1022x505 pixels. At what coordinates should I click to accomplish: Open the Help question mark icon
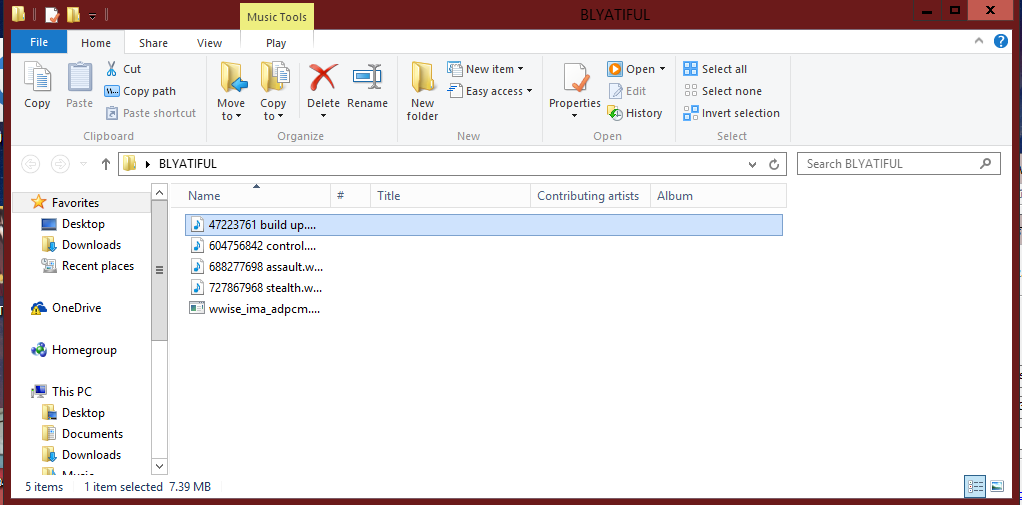point(1000,41)
